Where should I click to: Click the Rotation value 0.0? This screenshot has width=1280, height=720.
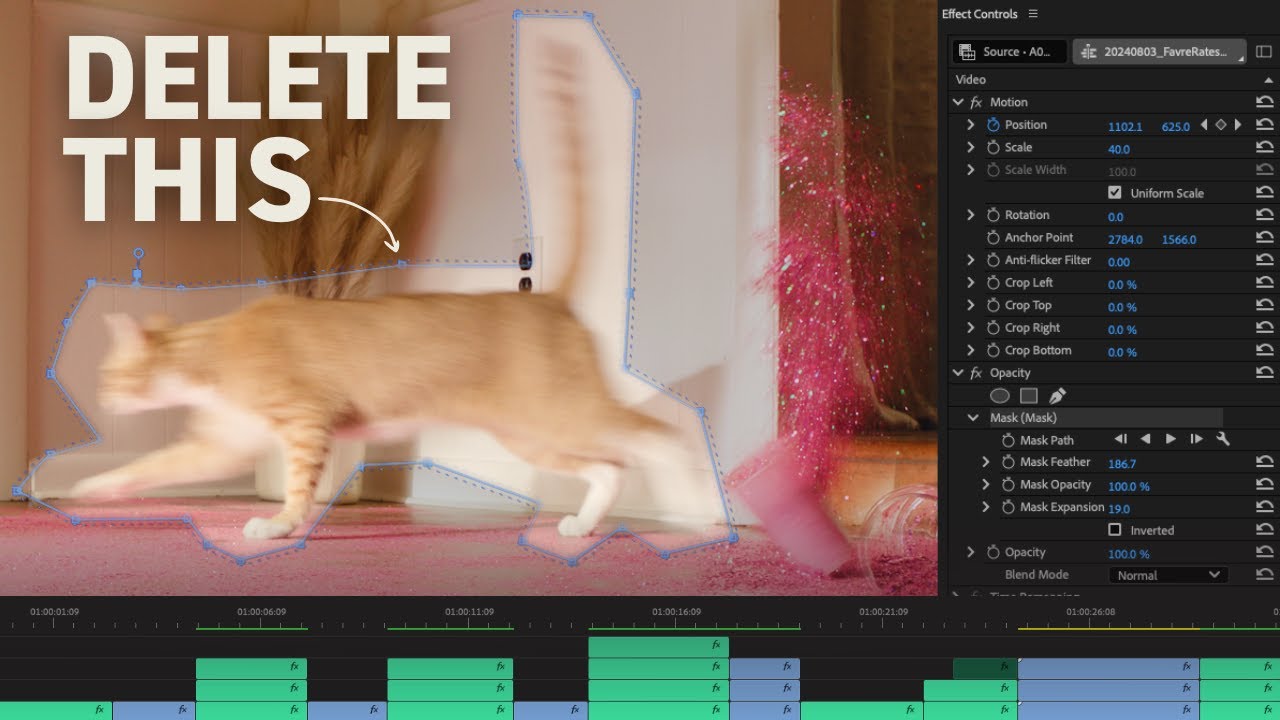1116,217
